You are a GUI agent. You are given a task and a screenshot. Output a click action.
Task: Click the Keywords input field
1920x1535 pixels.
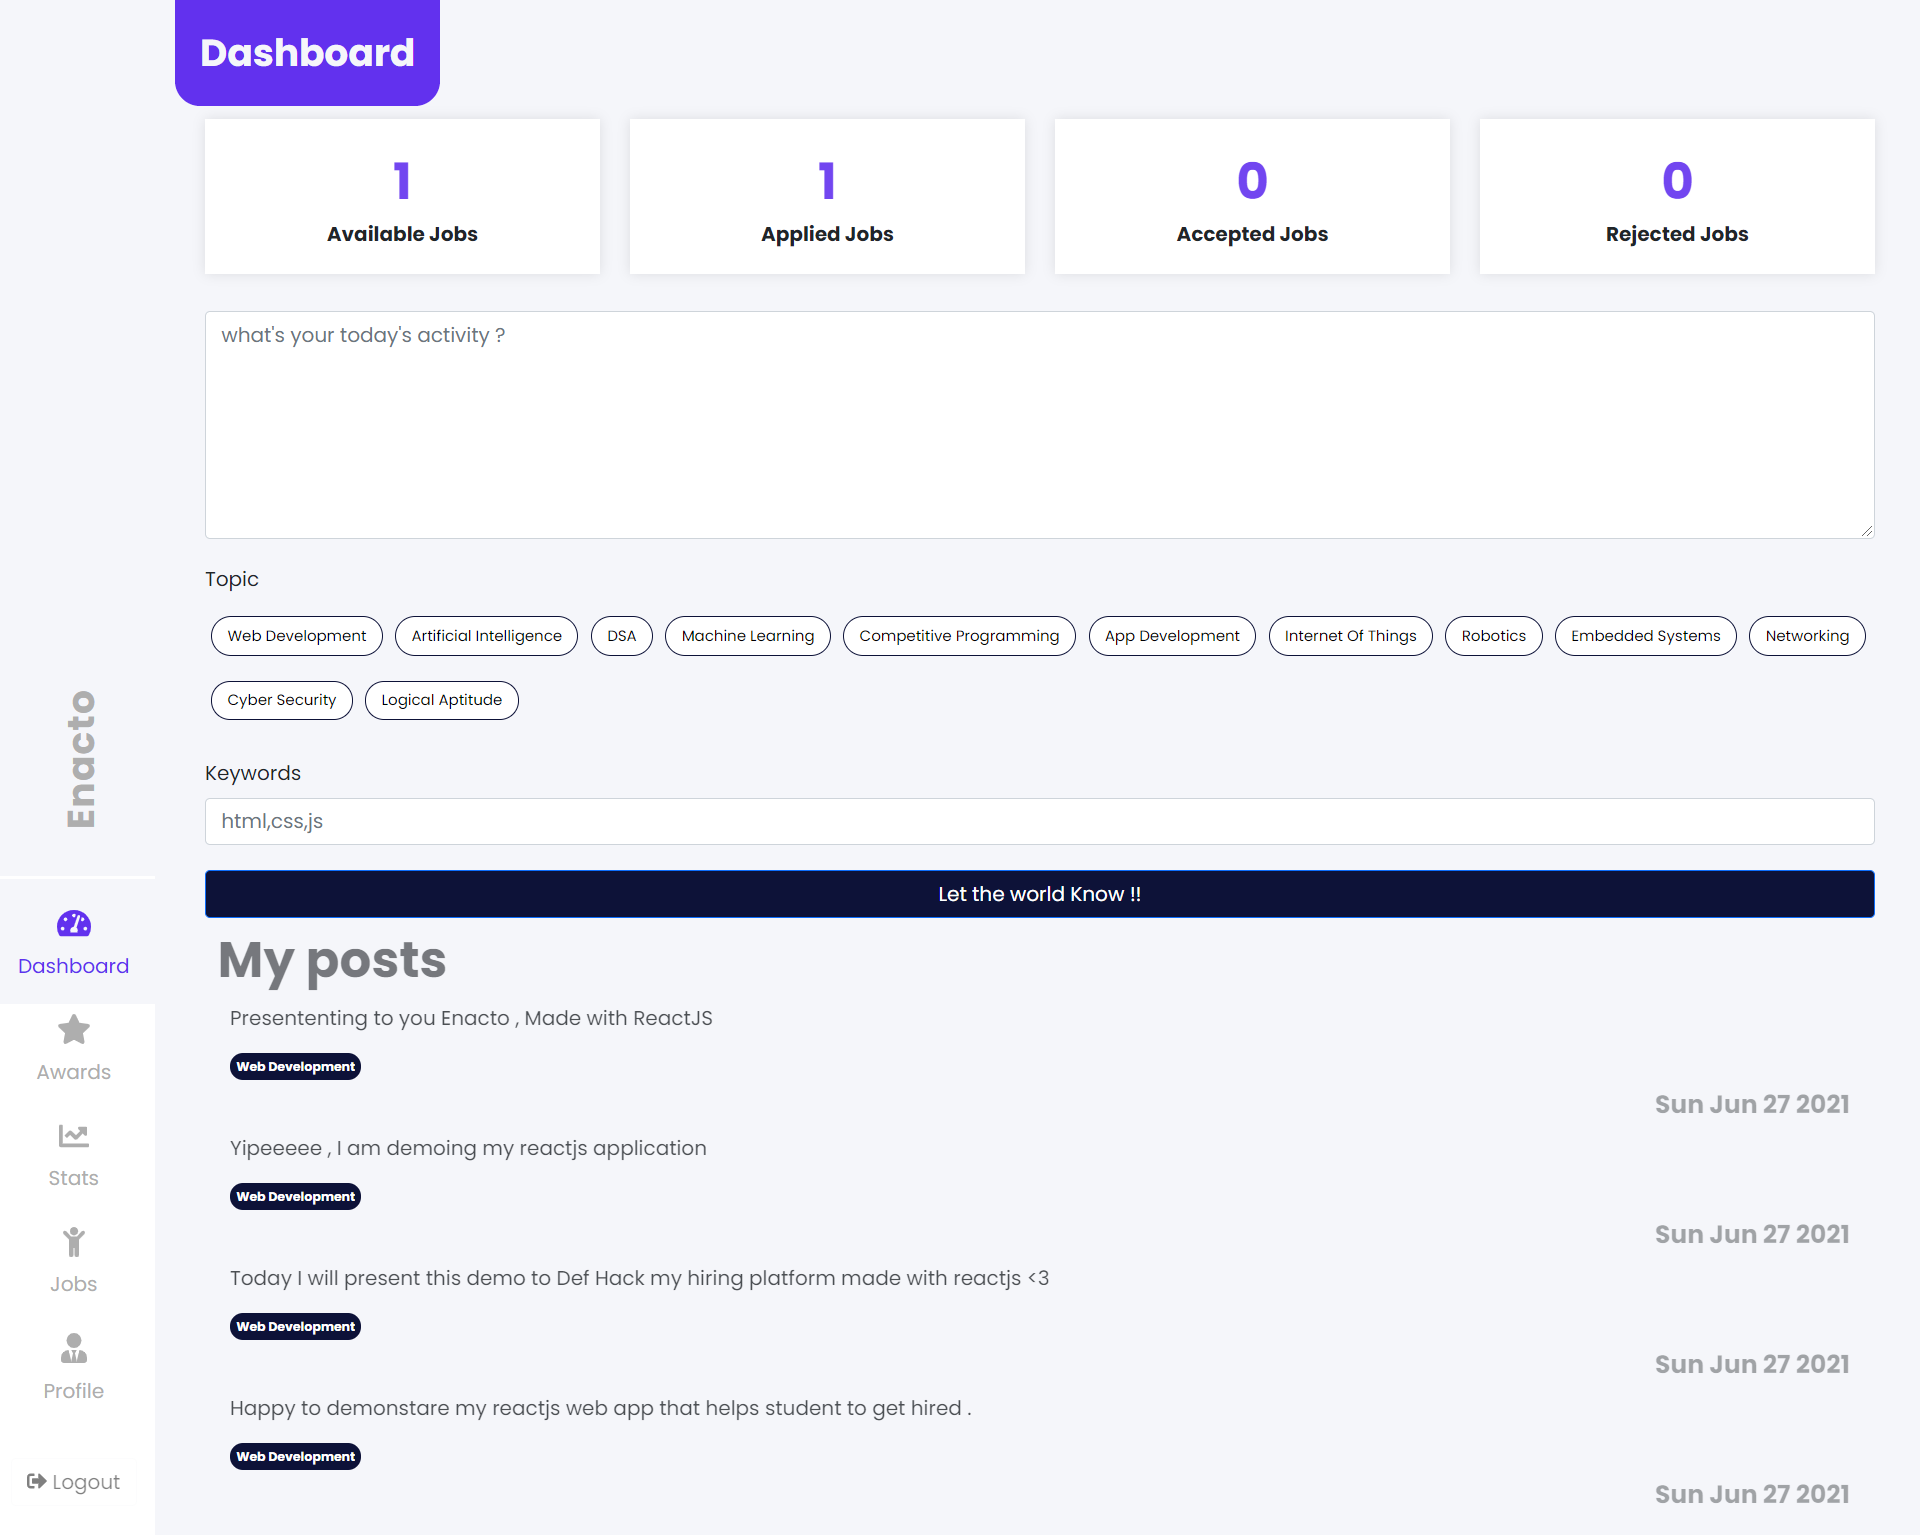tap(1040, 821)
